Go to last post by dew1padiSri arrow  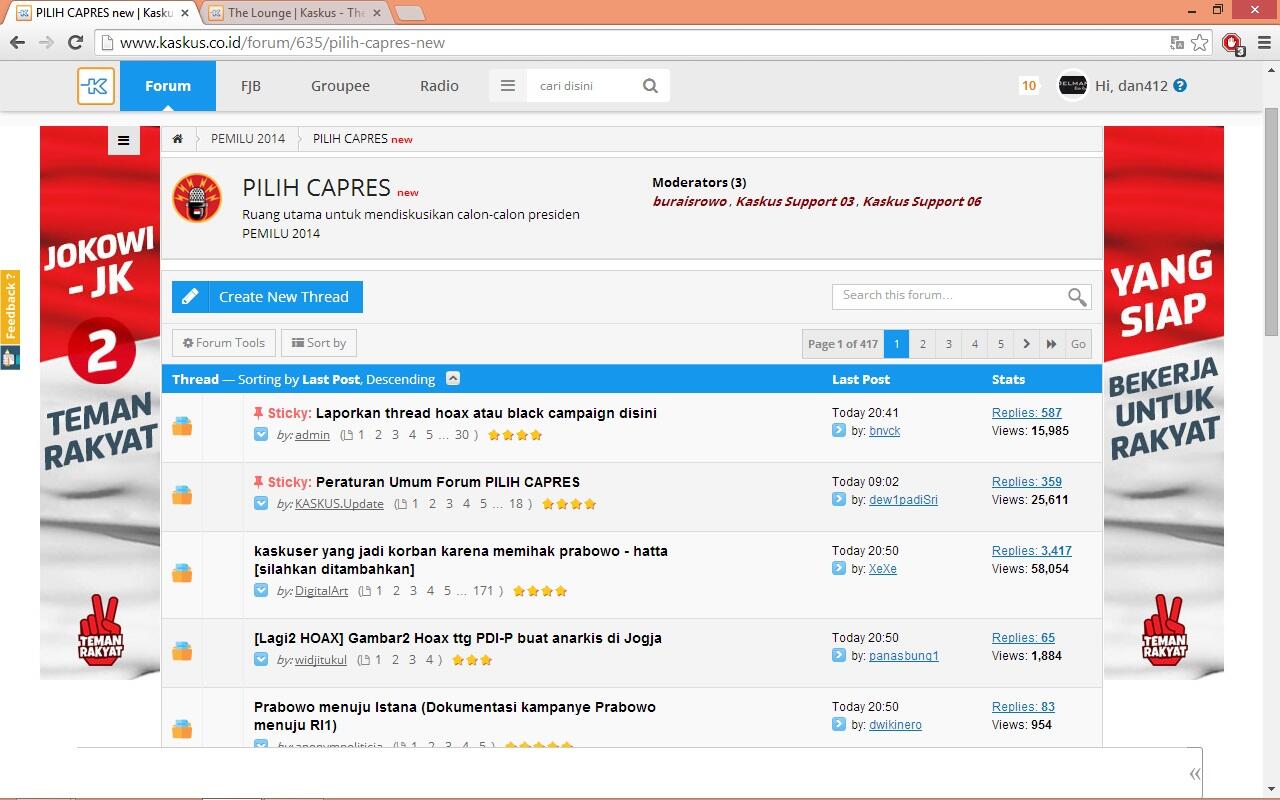(839, 499)
